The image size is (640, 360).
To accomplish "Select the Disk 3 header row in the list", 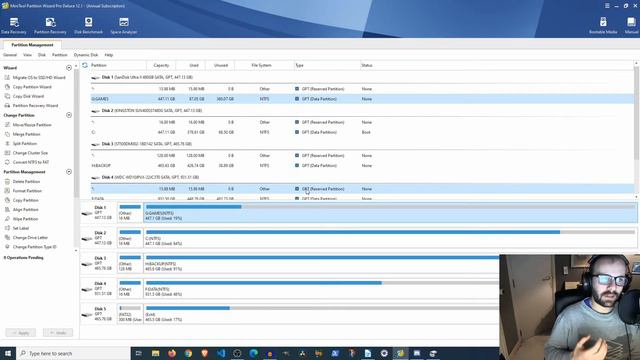I will [362, 144].
